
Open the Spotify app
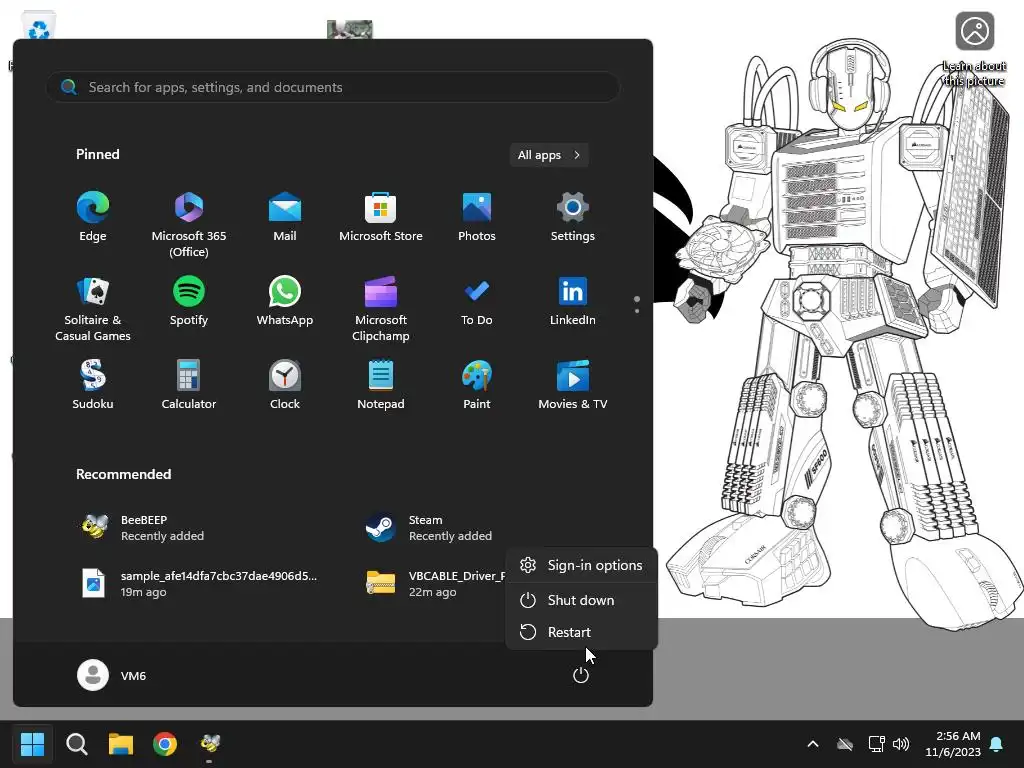[x=189, y=302]
